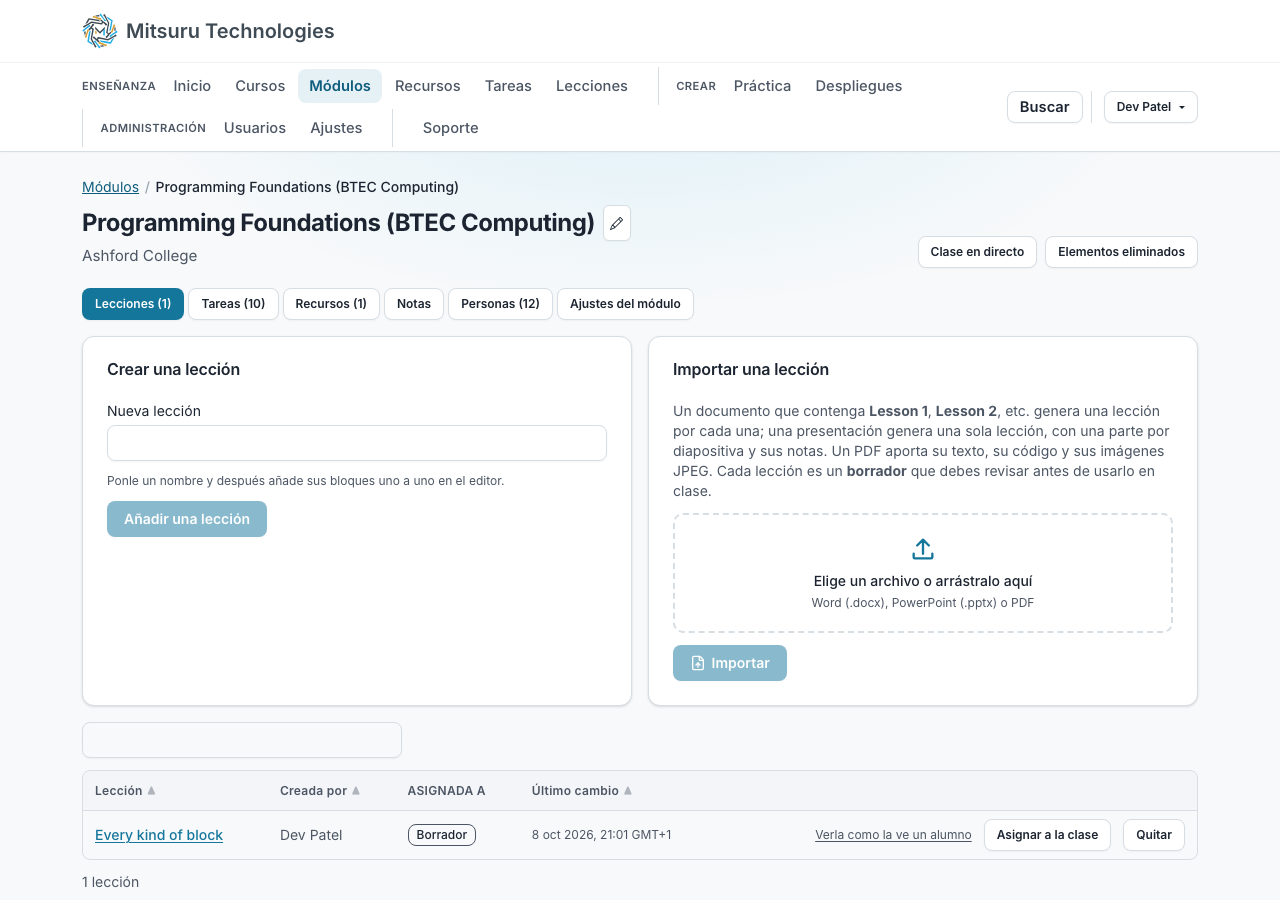Viewport: 1280px width, 900px height.
Task: Click the Mitsuru Technologies logo icon
Action: point(100,31)
